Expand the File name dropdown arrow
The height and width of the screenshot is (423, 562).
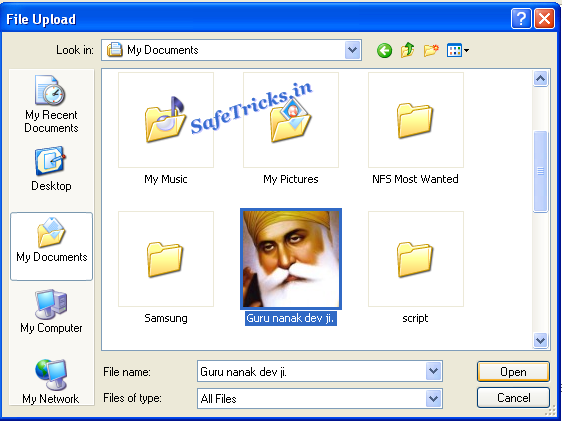tap(434, 371)
